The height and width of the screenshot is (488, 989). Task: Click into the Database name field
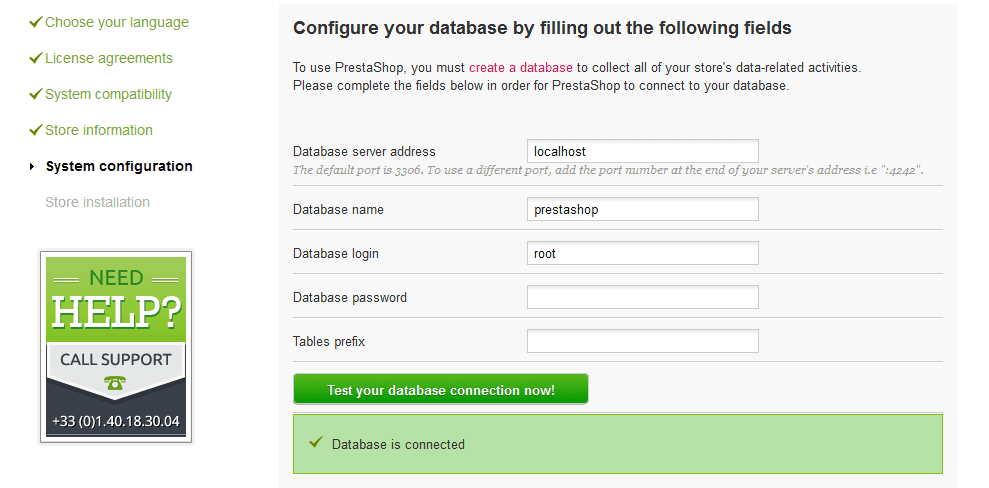642,210
